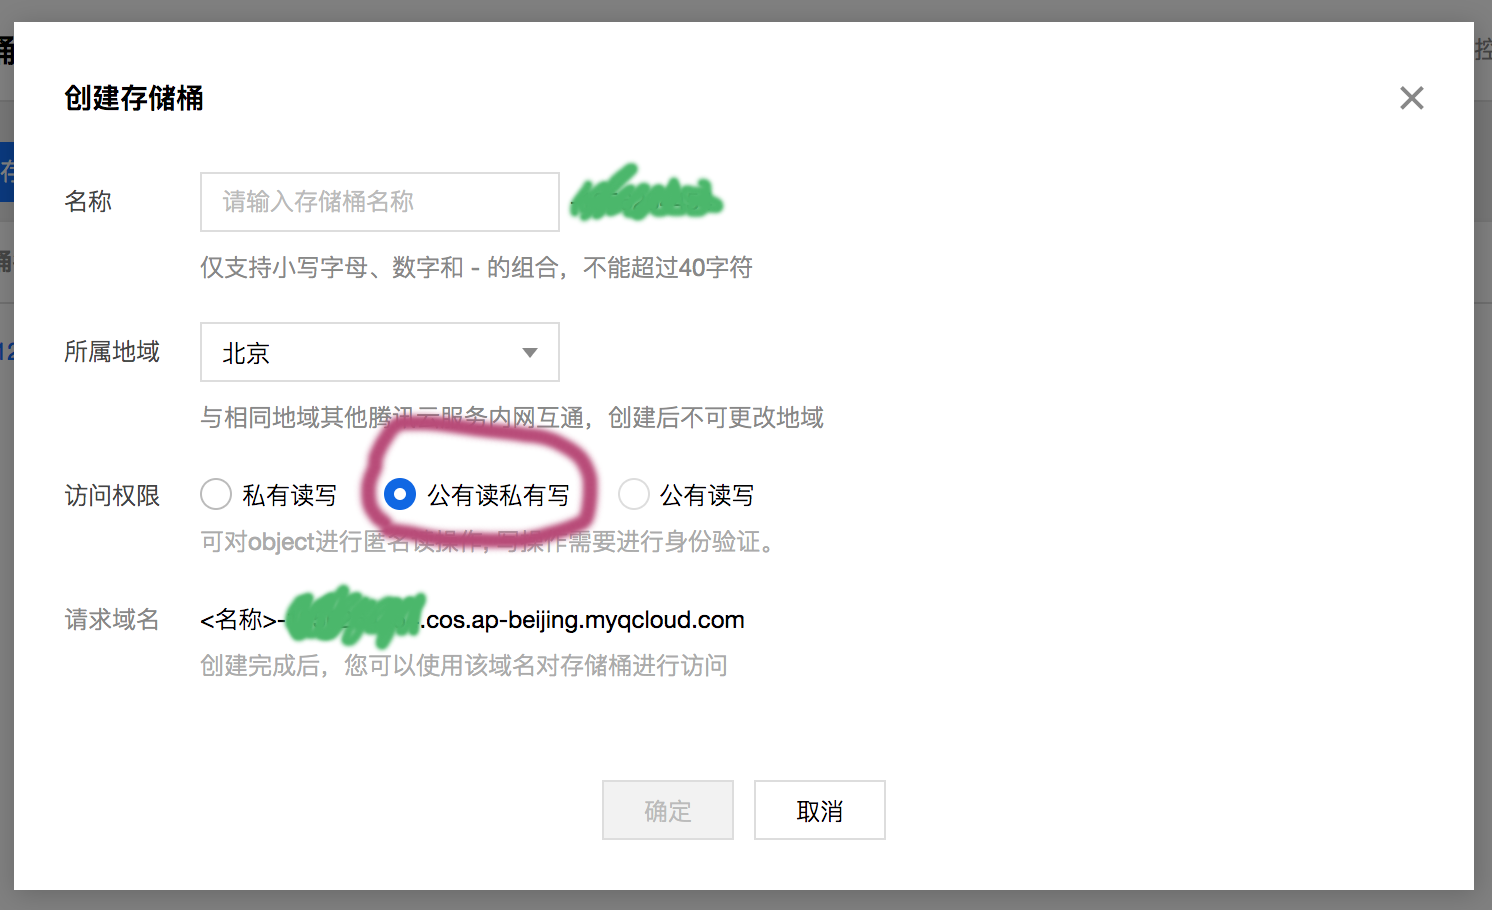
Task: Click the naming rule hint about 40字符
Action: 476,268
